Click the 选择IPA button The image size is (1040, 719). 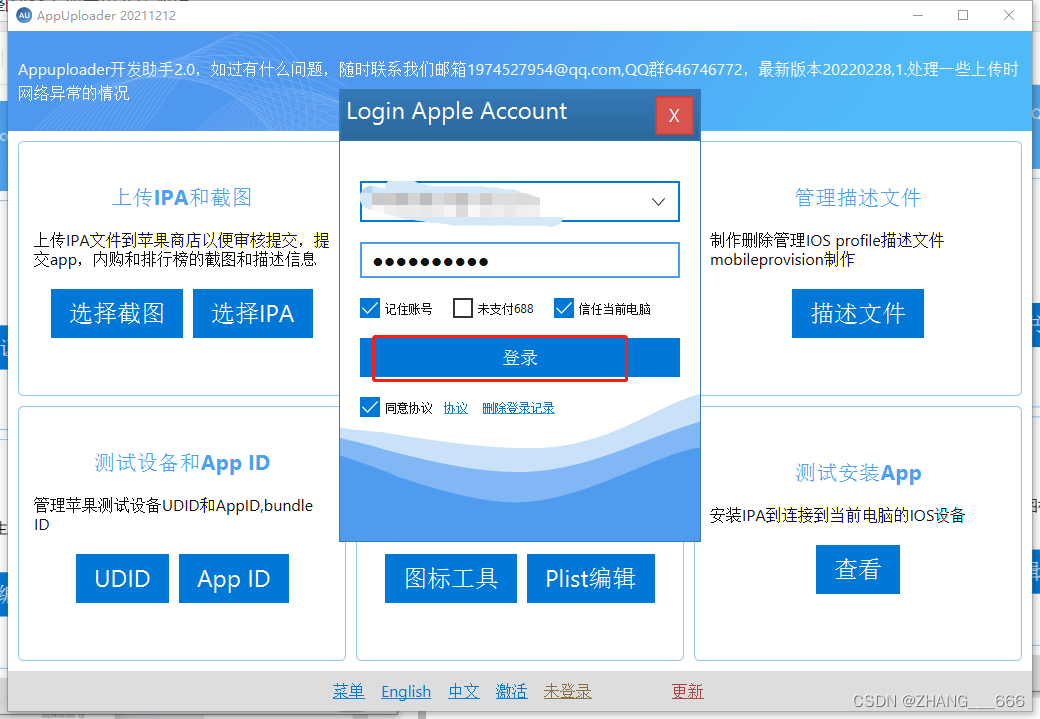pos(253,313)
